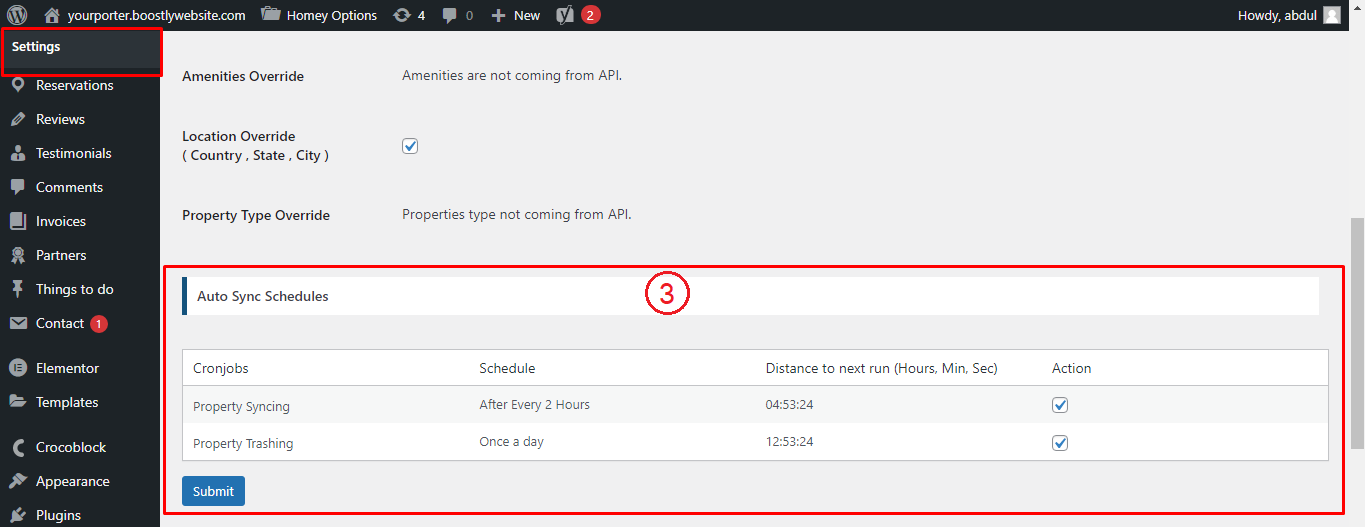This screenshot has height=527, width=1365.
Task: Open the comments bubble icon showing 0
Action: click(x=458, y=15)
